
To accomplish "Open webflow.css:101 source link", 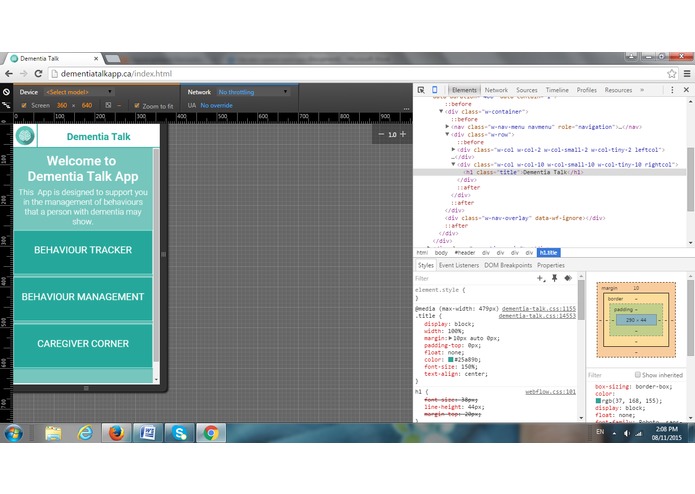I will [550, 392].
